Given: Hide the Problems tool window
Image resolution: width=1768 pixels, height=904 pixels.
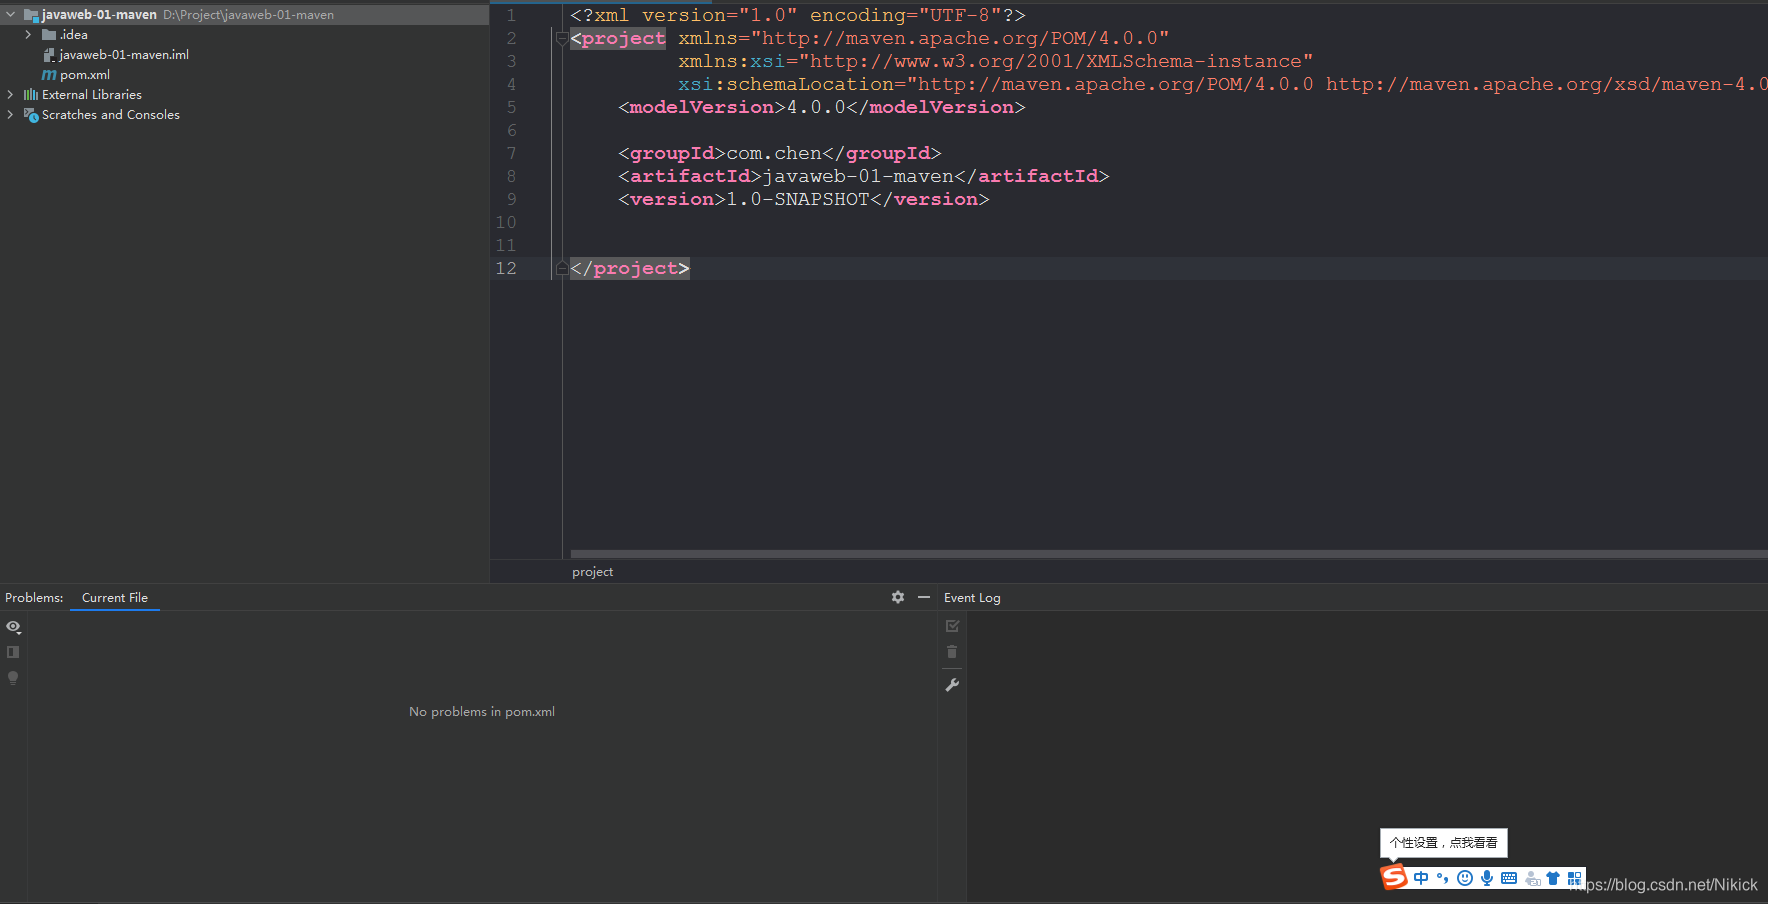Looking at the screenshot, I should tap(924, 597).
